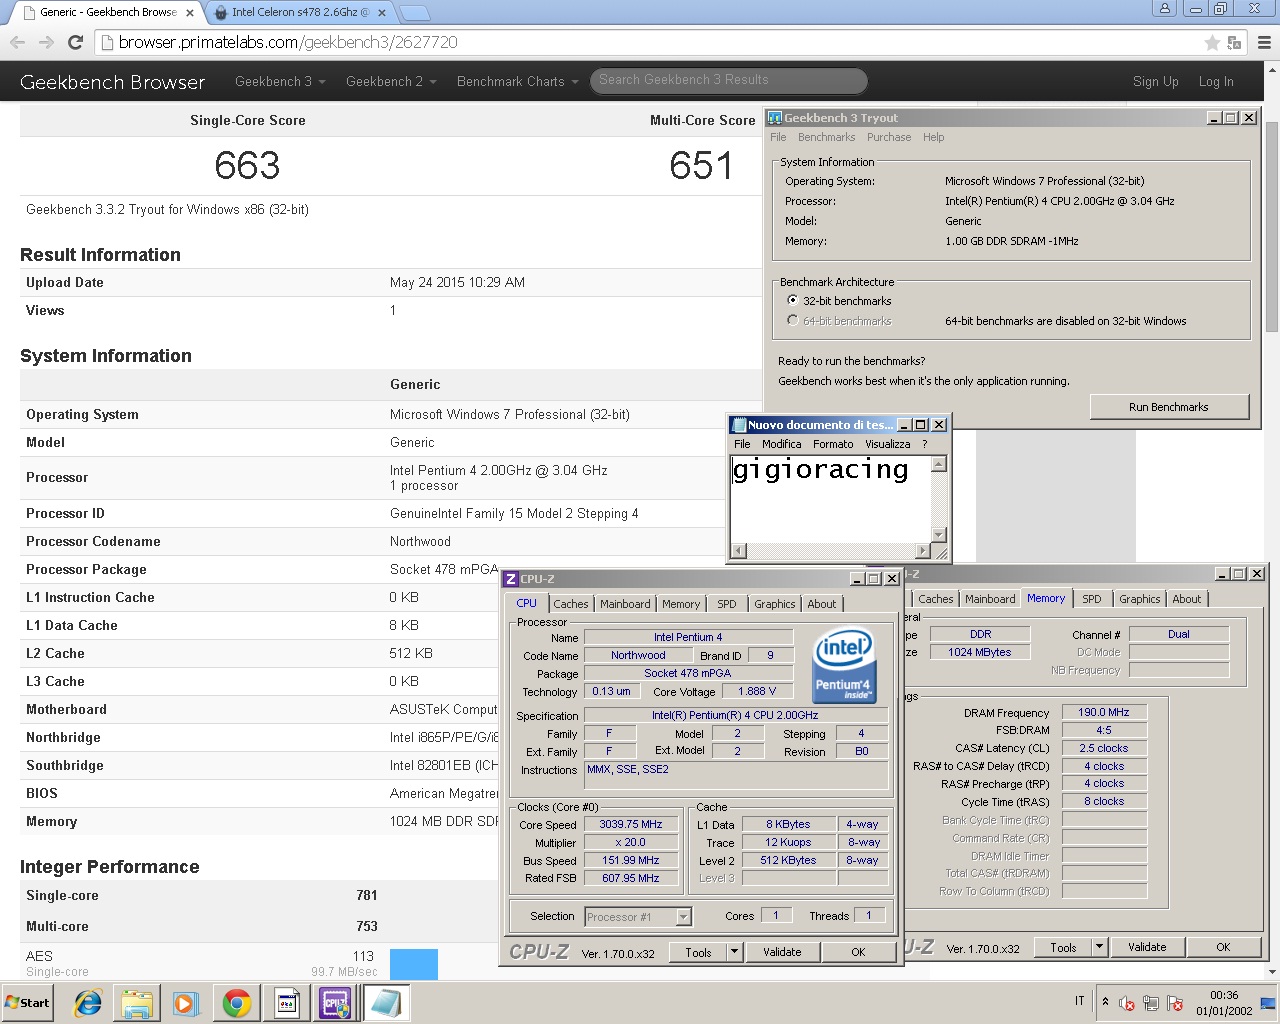Click the gigioracing text in Notepad
Viewport: 1280px width, 1024px height.
820,470
